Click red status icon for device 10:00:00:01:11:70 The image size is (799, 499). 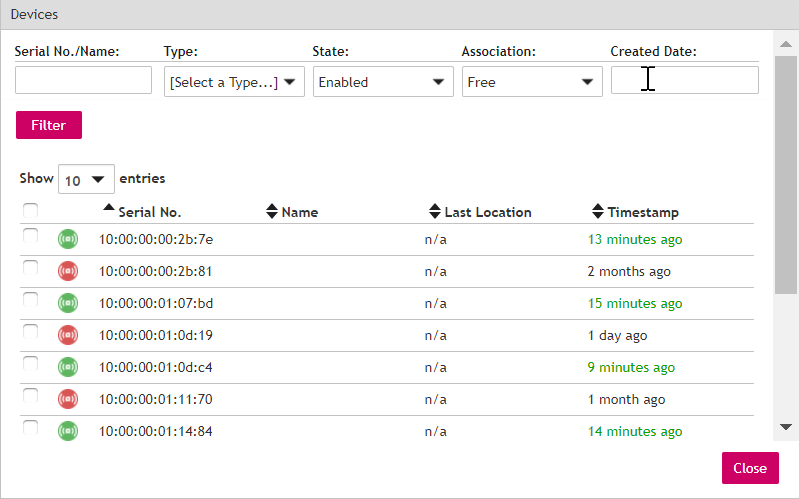pyautogui.click(x=68, y=399)
